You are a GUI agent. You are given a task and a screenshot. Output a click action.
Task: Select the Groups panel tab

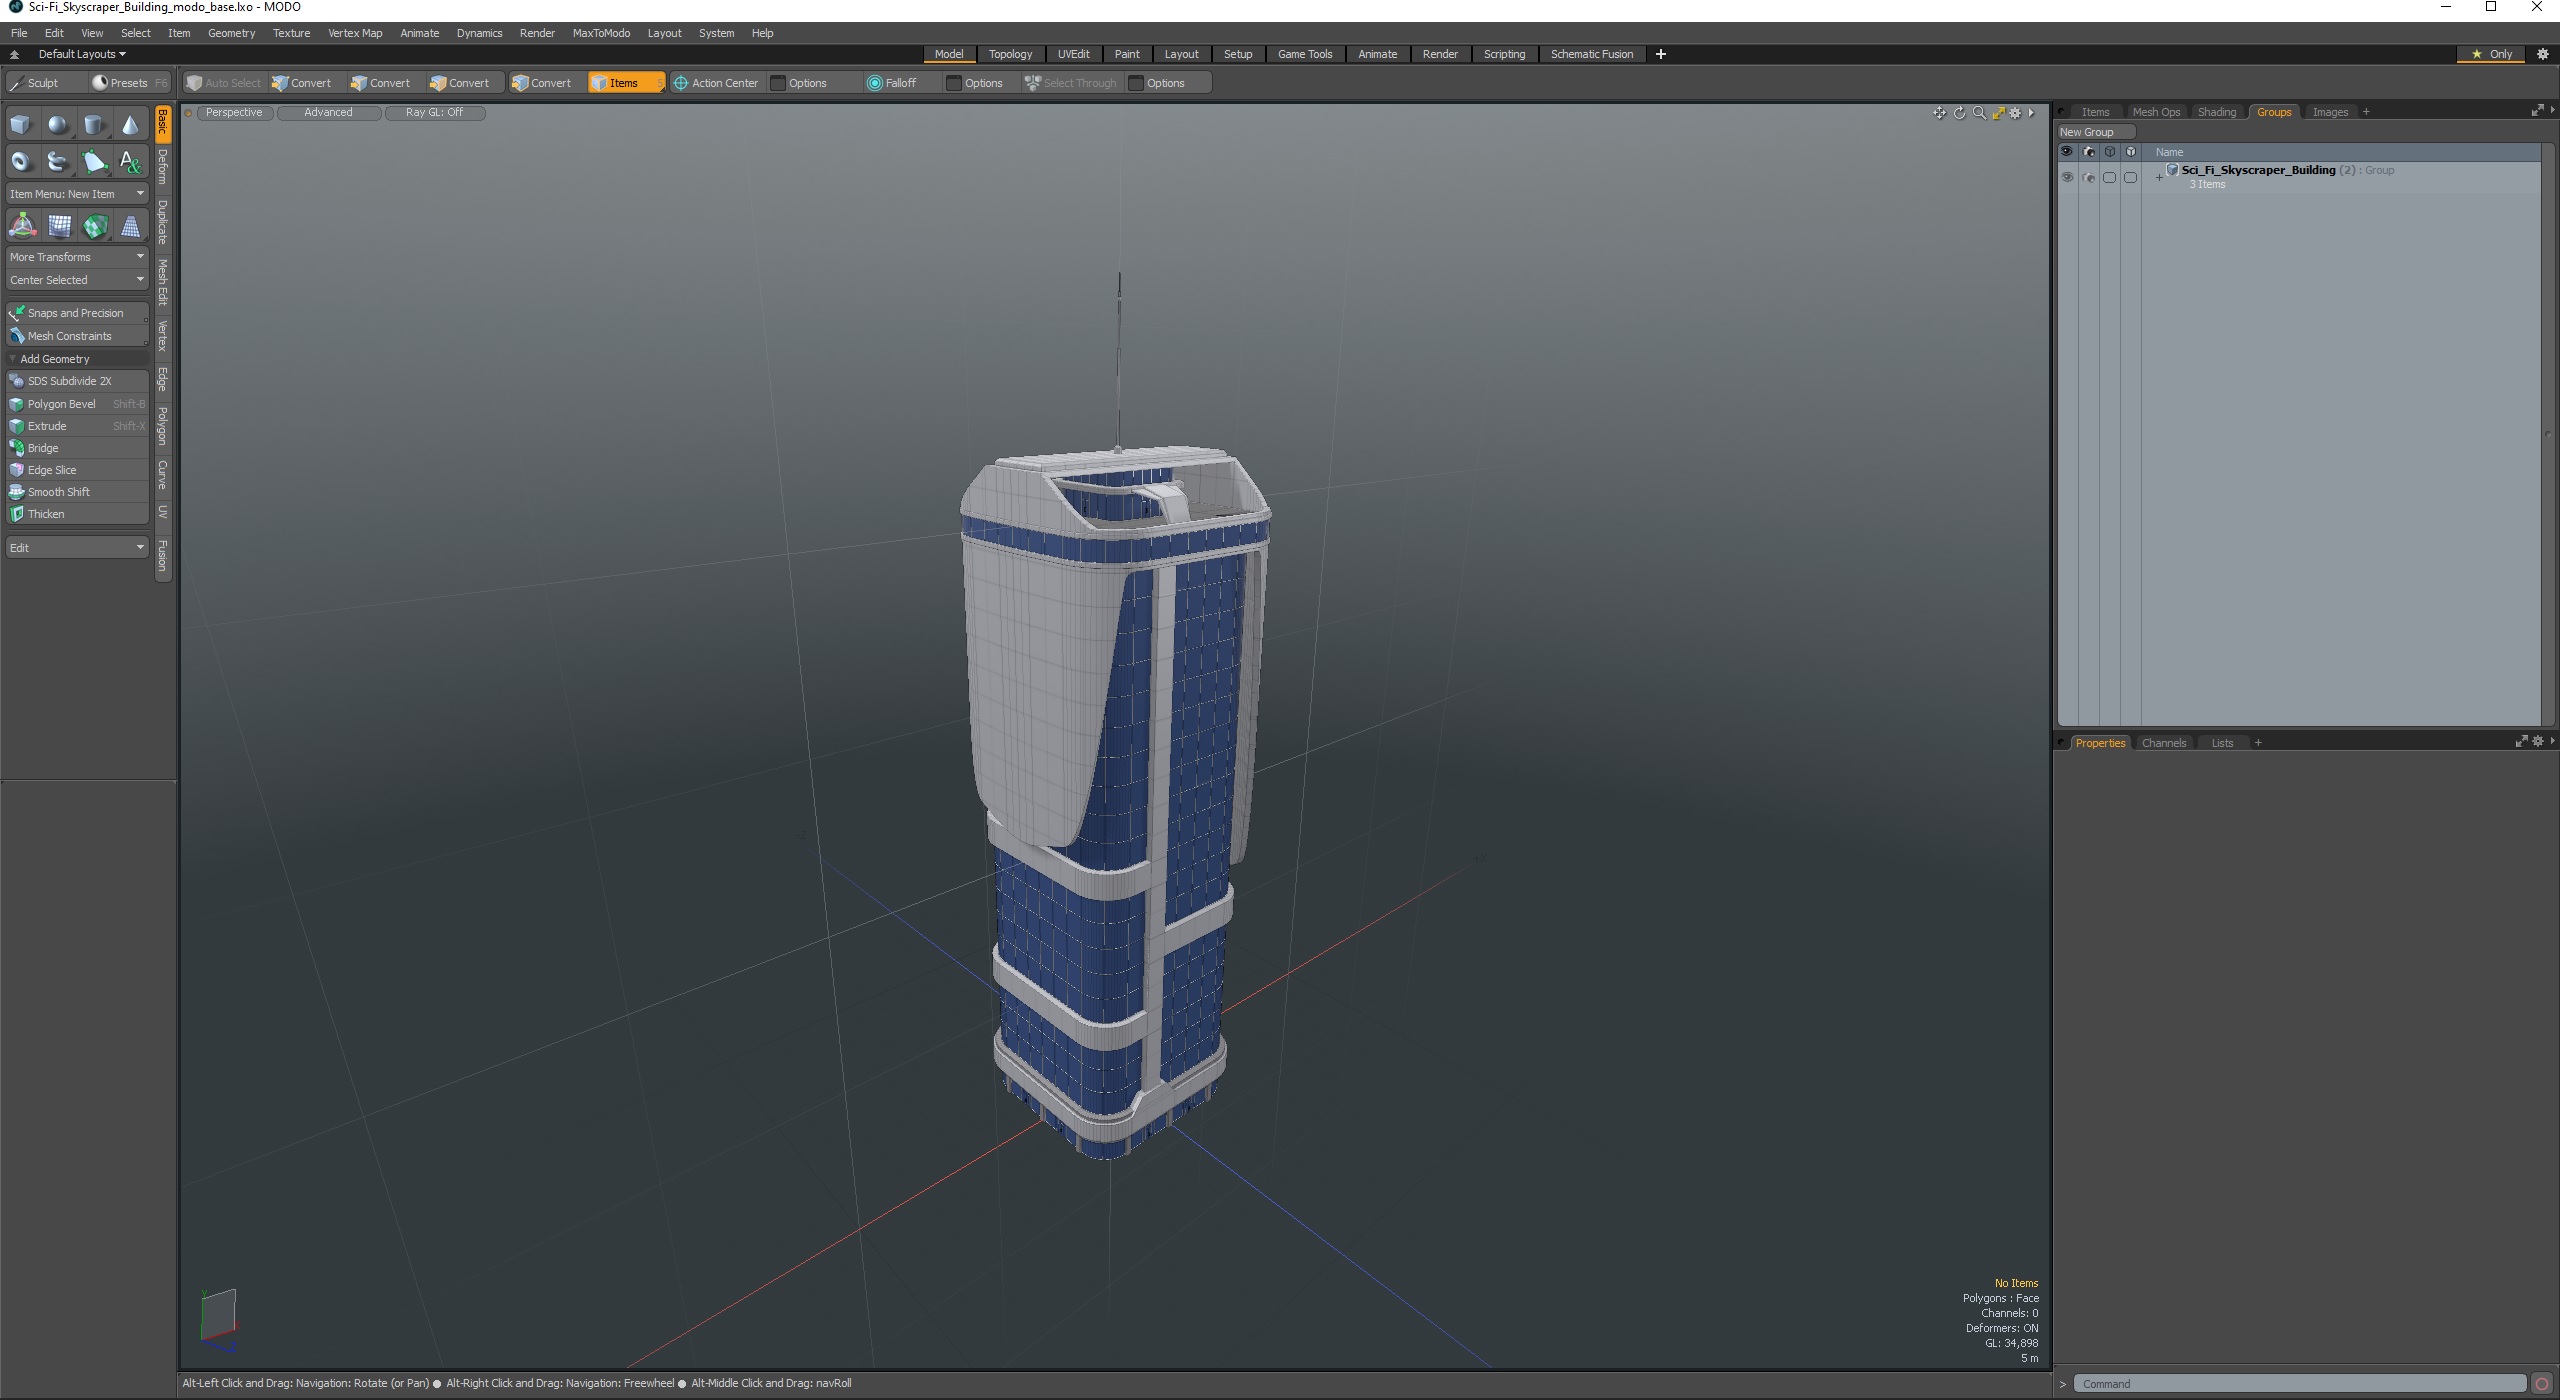click(2276, 112)
